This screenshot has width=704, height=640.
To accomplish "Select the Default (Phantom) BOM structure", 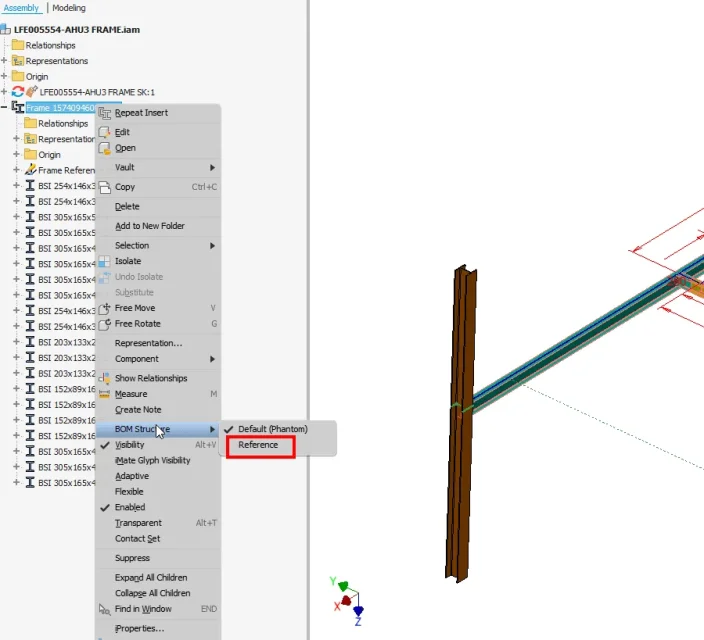I will pyautogui.click(x=273, y=429).
